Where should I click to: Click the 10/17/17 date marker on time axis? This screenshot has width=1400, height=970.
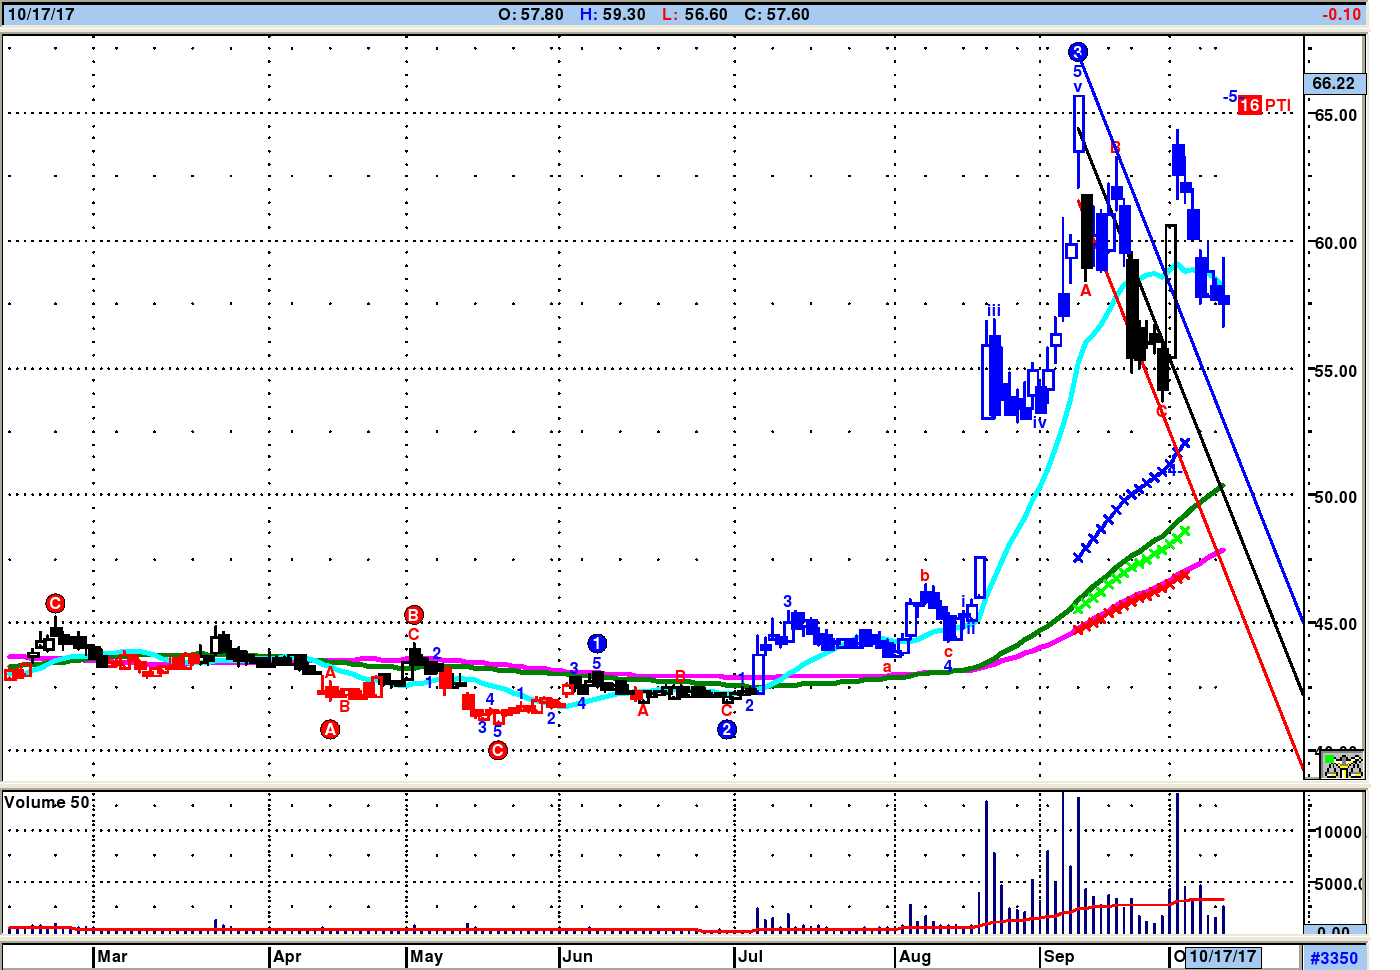pos(1222,956)
